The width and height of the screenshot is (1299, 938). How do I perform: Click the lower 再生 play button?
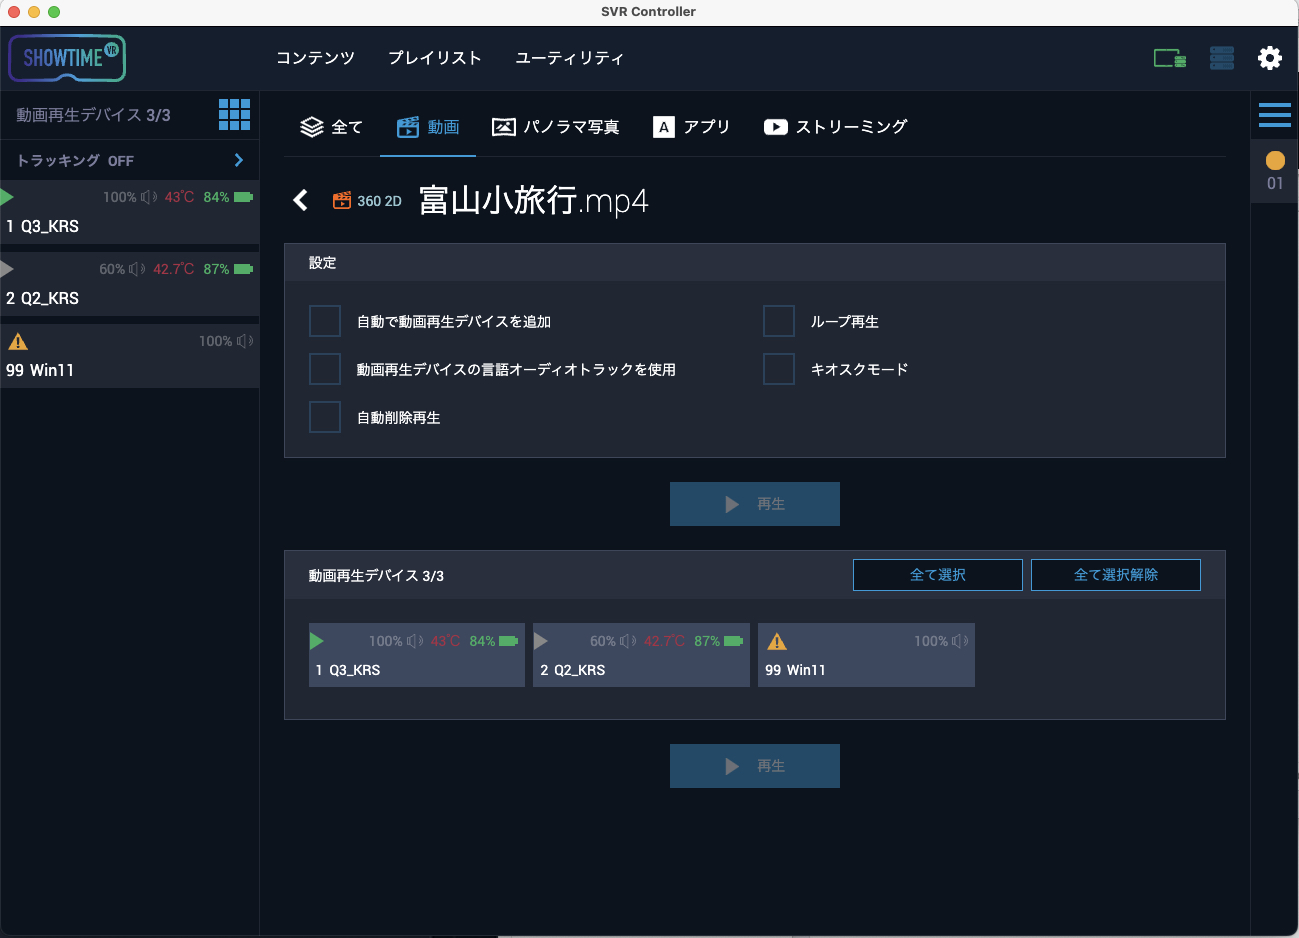pyautogui.click(x=755, y=766)
